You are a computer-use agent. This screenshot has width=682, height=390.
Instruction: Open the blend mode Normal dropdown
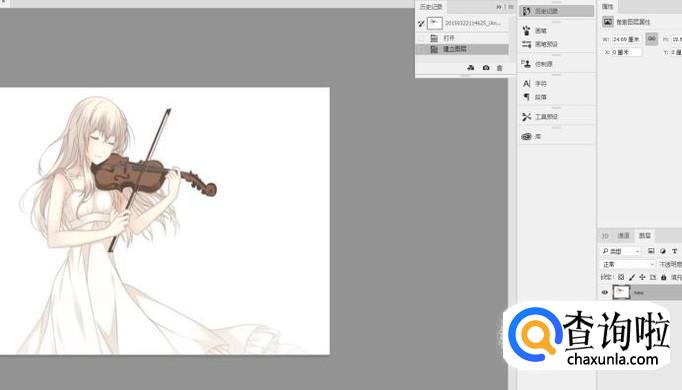[628, 264]
